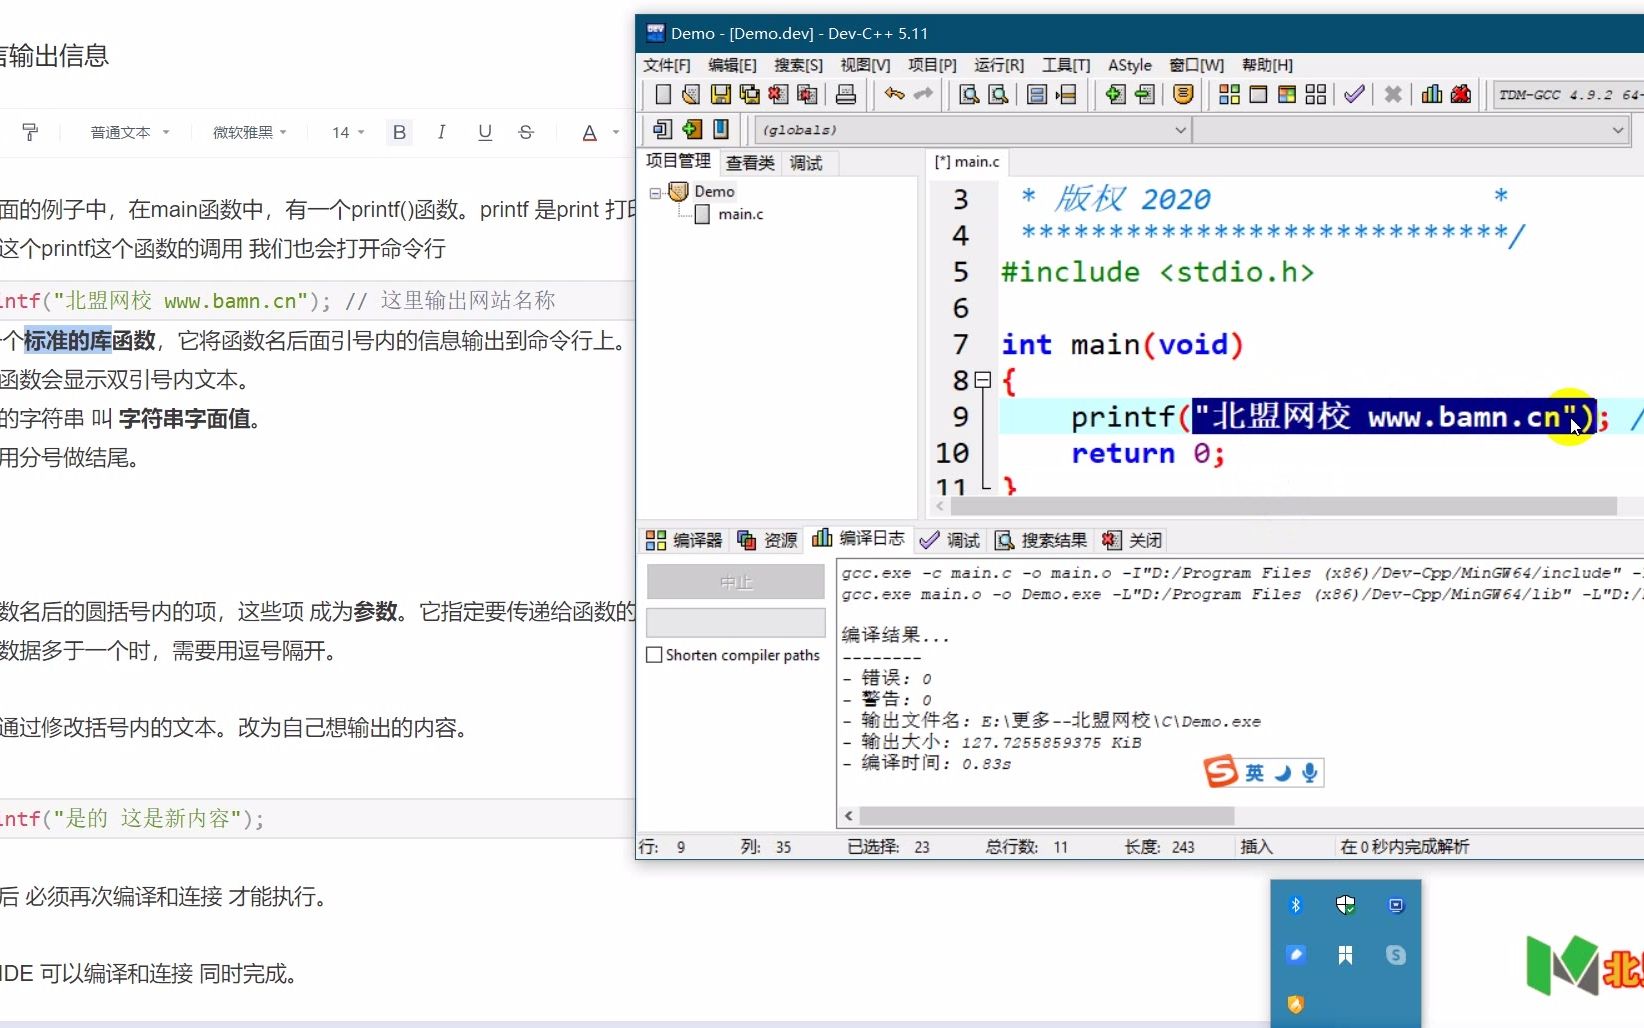Click the Go to function icon
This screenshot has height=1028, width=1644.
1037,94
